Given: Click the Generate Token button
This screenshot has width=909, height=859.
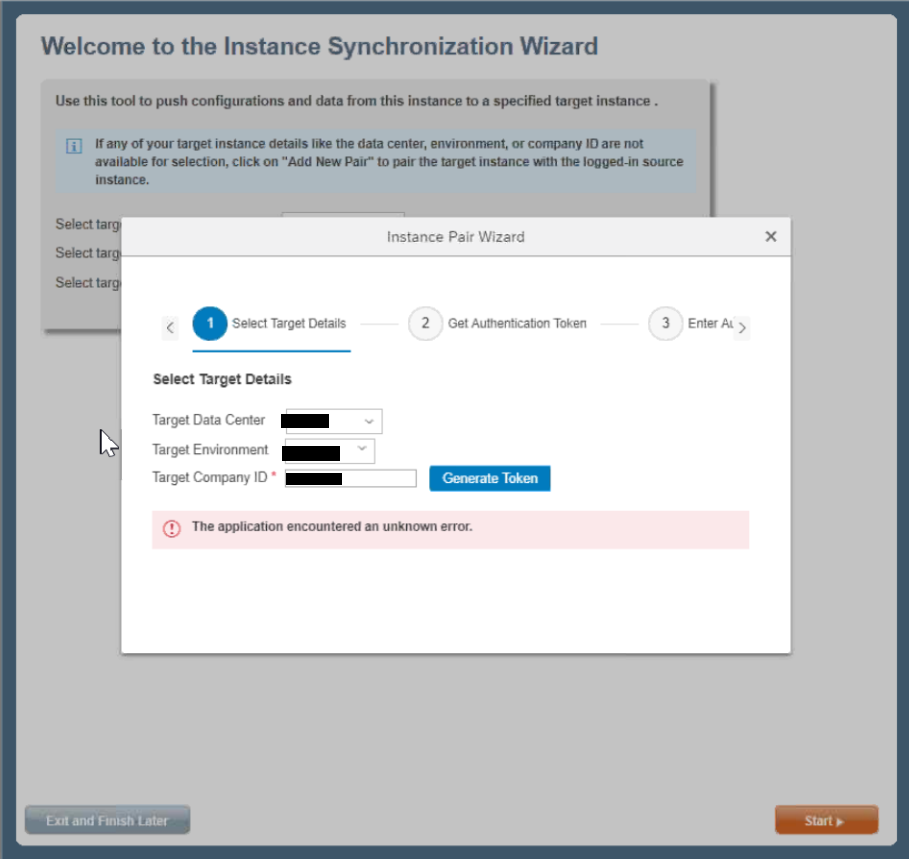Looking at the screenshot, I should click(x=490, y=478).
